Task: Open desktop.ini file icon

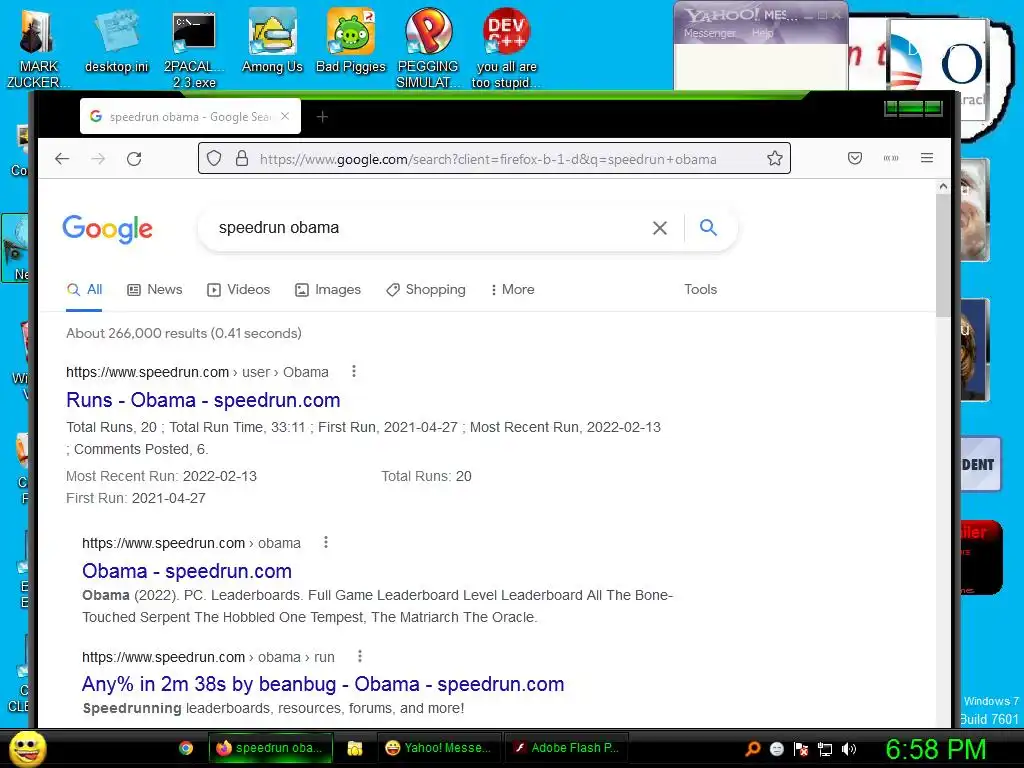Action: [116, 40]
